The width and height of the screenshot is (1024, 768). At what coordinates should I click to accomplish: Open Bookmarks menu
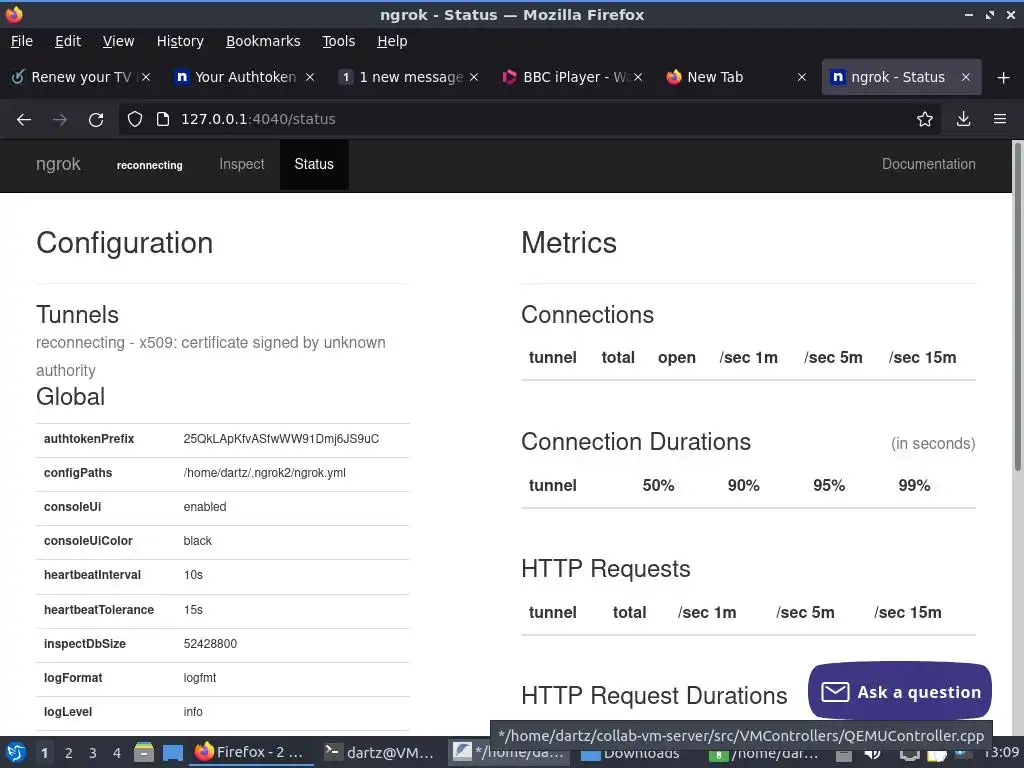(x=263, y=41)
